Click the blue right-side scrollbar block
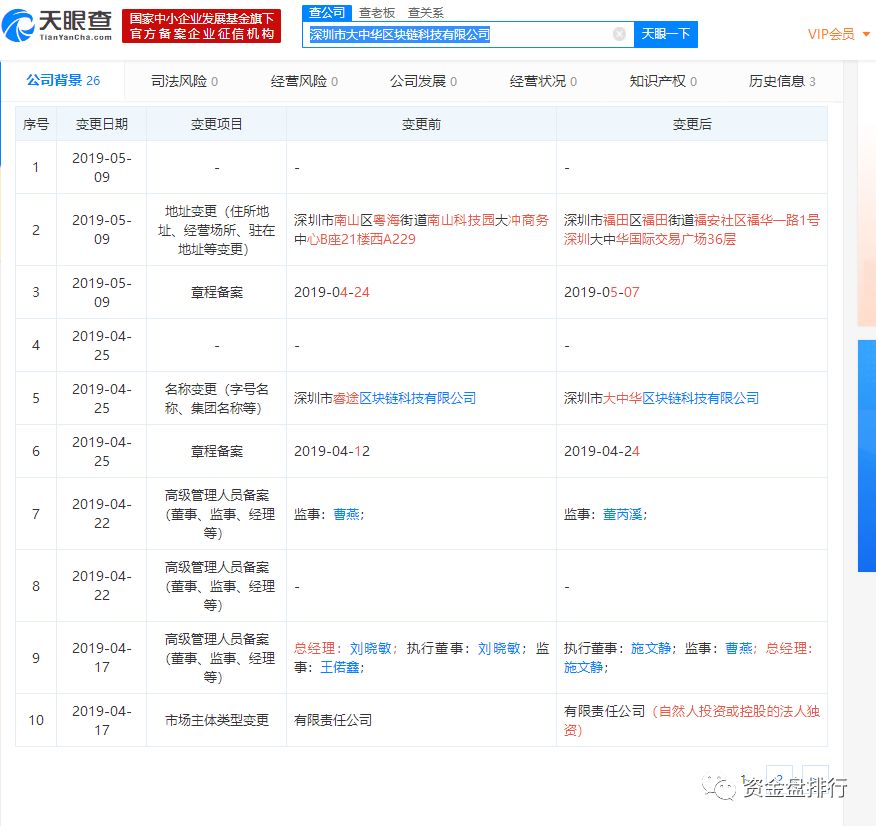The image size is (876, 826). coord(867,456)
